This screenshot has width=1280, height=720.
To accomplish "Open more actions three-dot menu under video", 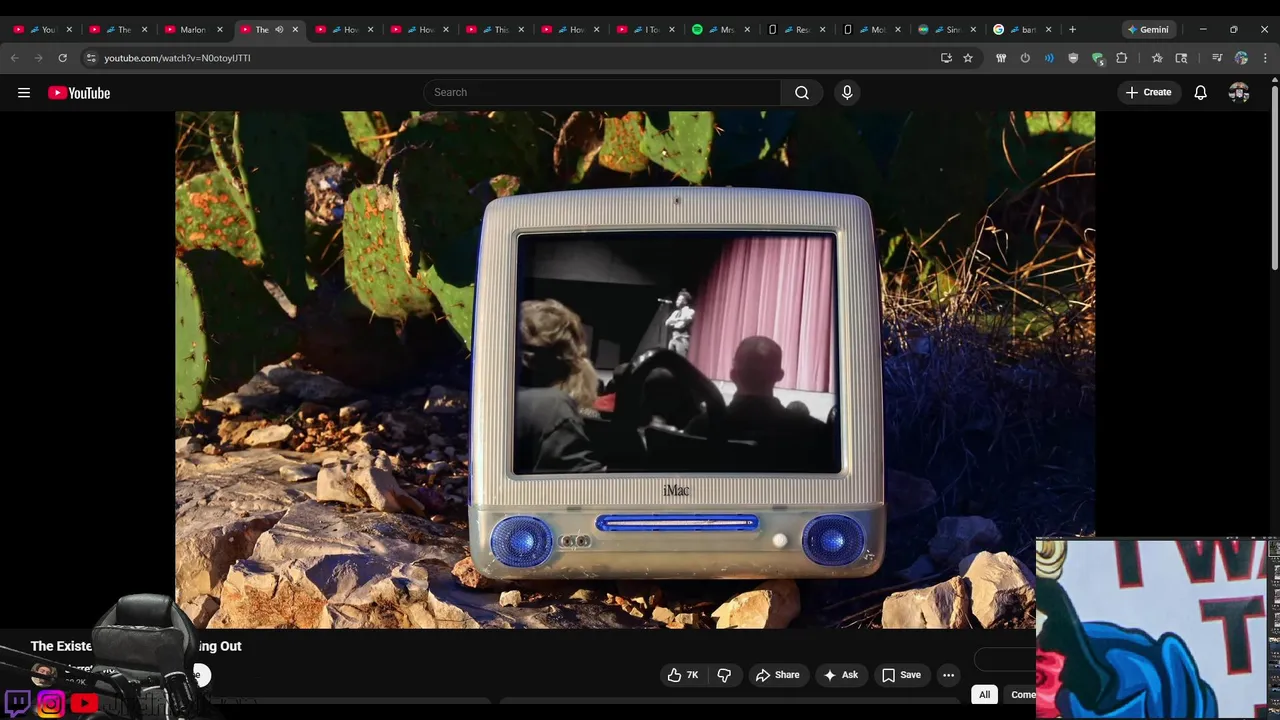I will 948,675.
